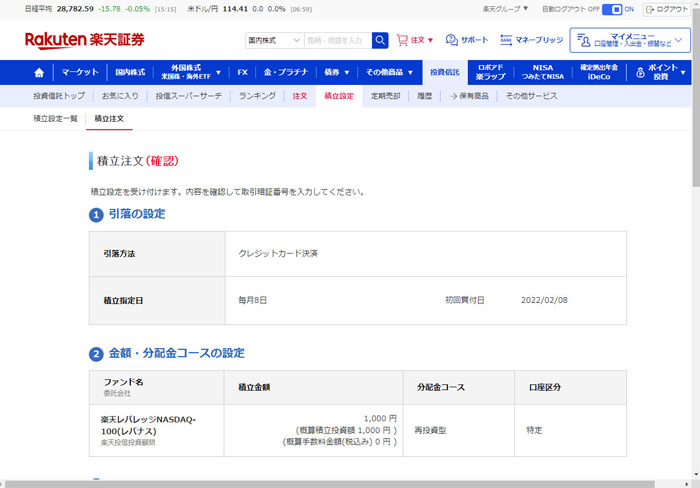
Task: Click the 銘柄・用語 search input field
Action: [337, 40]
